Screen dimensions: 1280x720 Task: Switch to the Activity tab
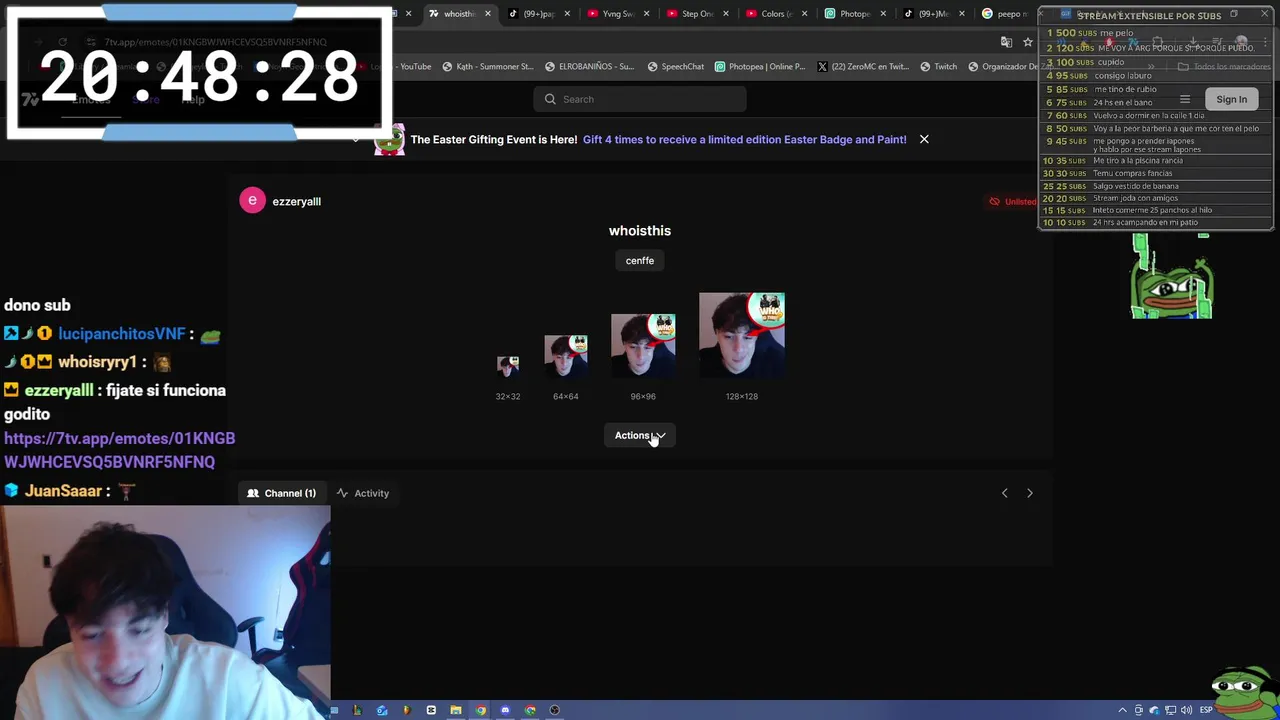pos(362,493)
